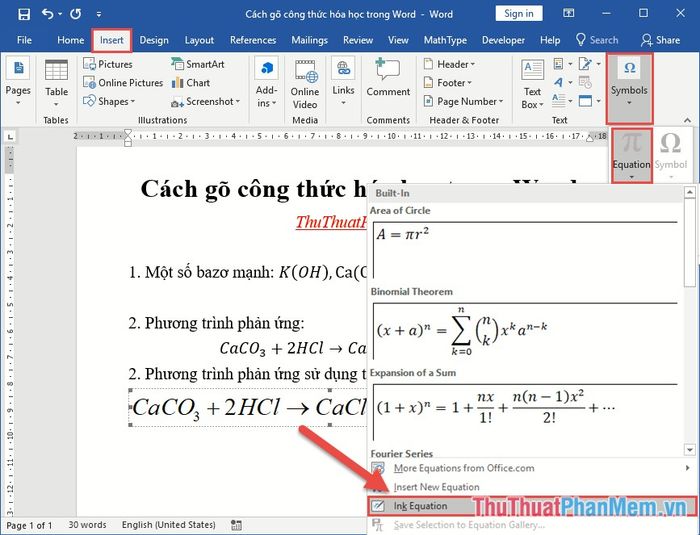Screen dimensions: 700x535
Task: Insert a SmartArt graphic
Action: click(198, 64)
